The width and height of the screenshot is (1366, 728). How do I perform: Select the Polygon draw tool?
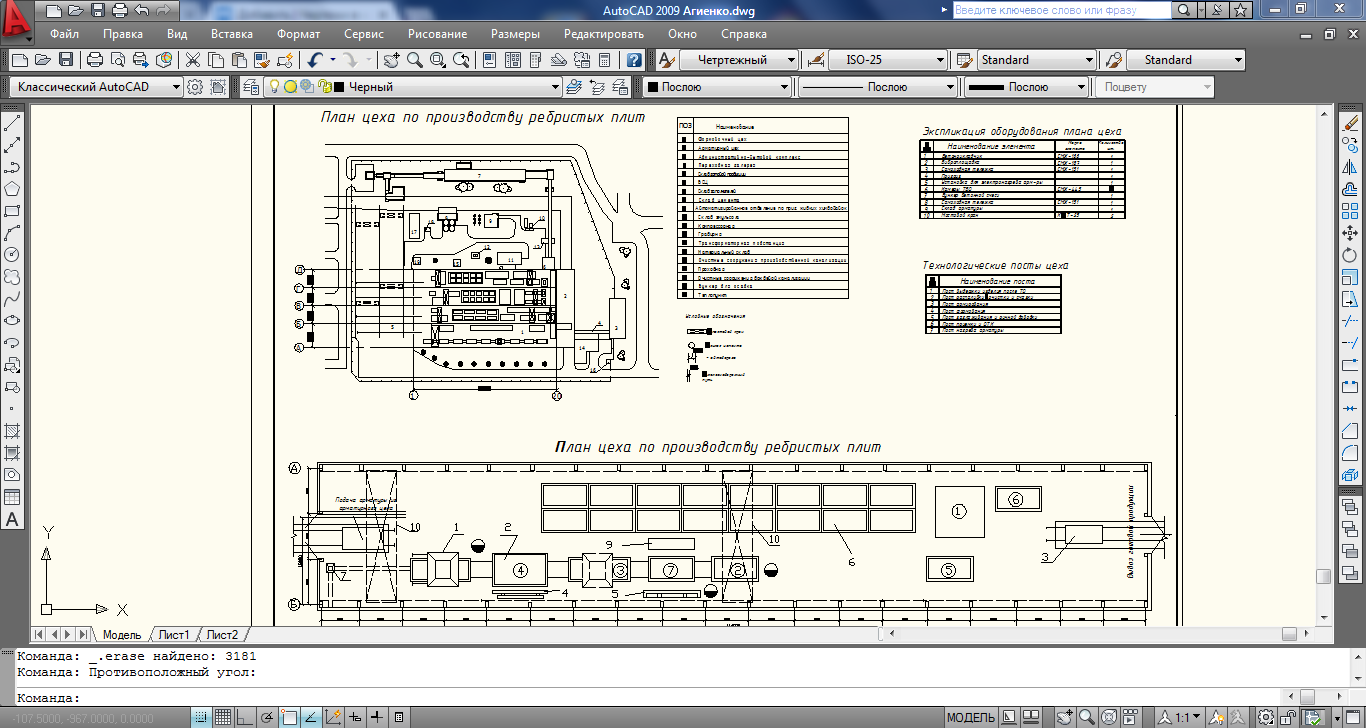tap(13, 188)
